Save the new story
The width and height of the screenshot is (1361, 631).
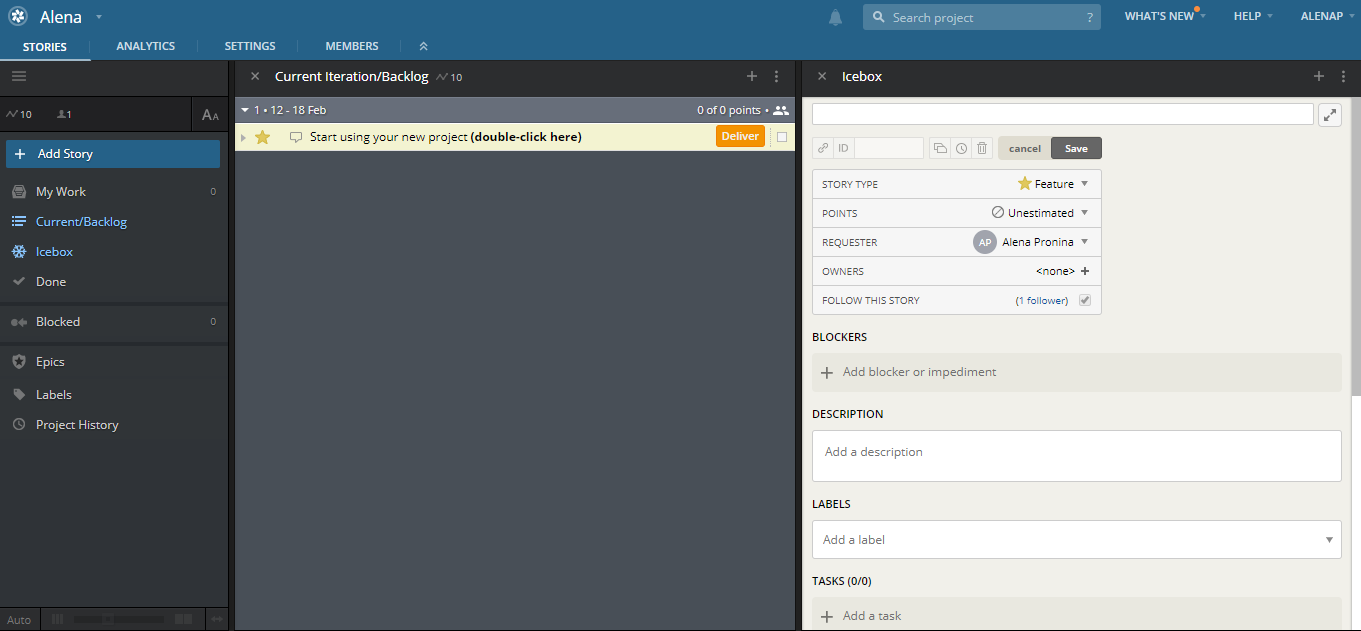(1076, 148)
